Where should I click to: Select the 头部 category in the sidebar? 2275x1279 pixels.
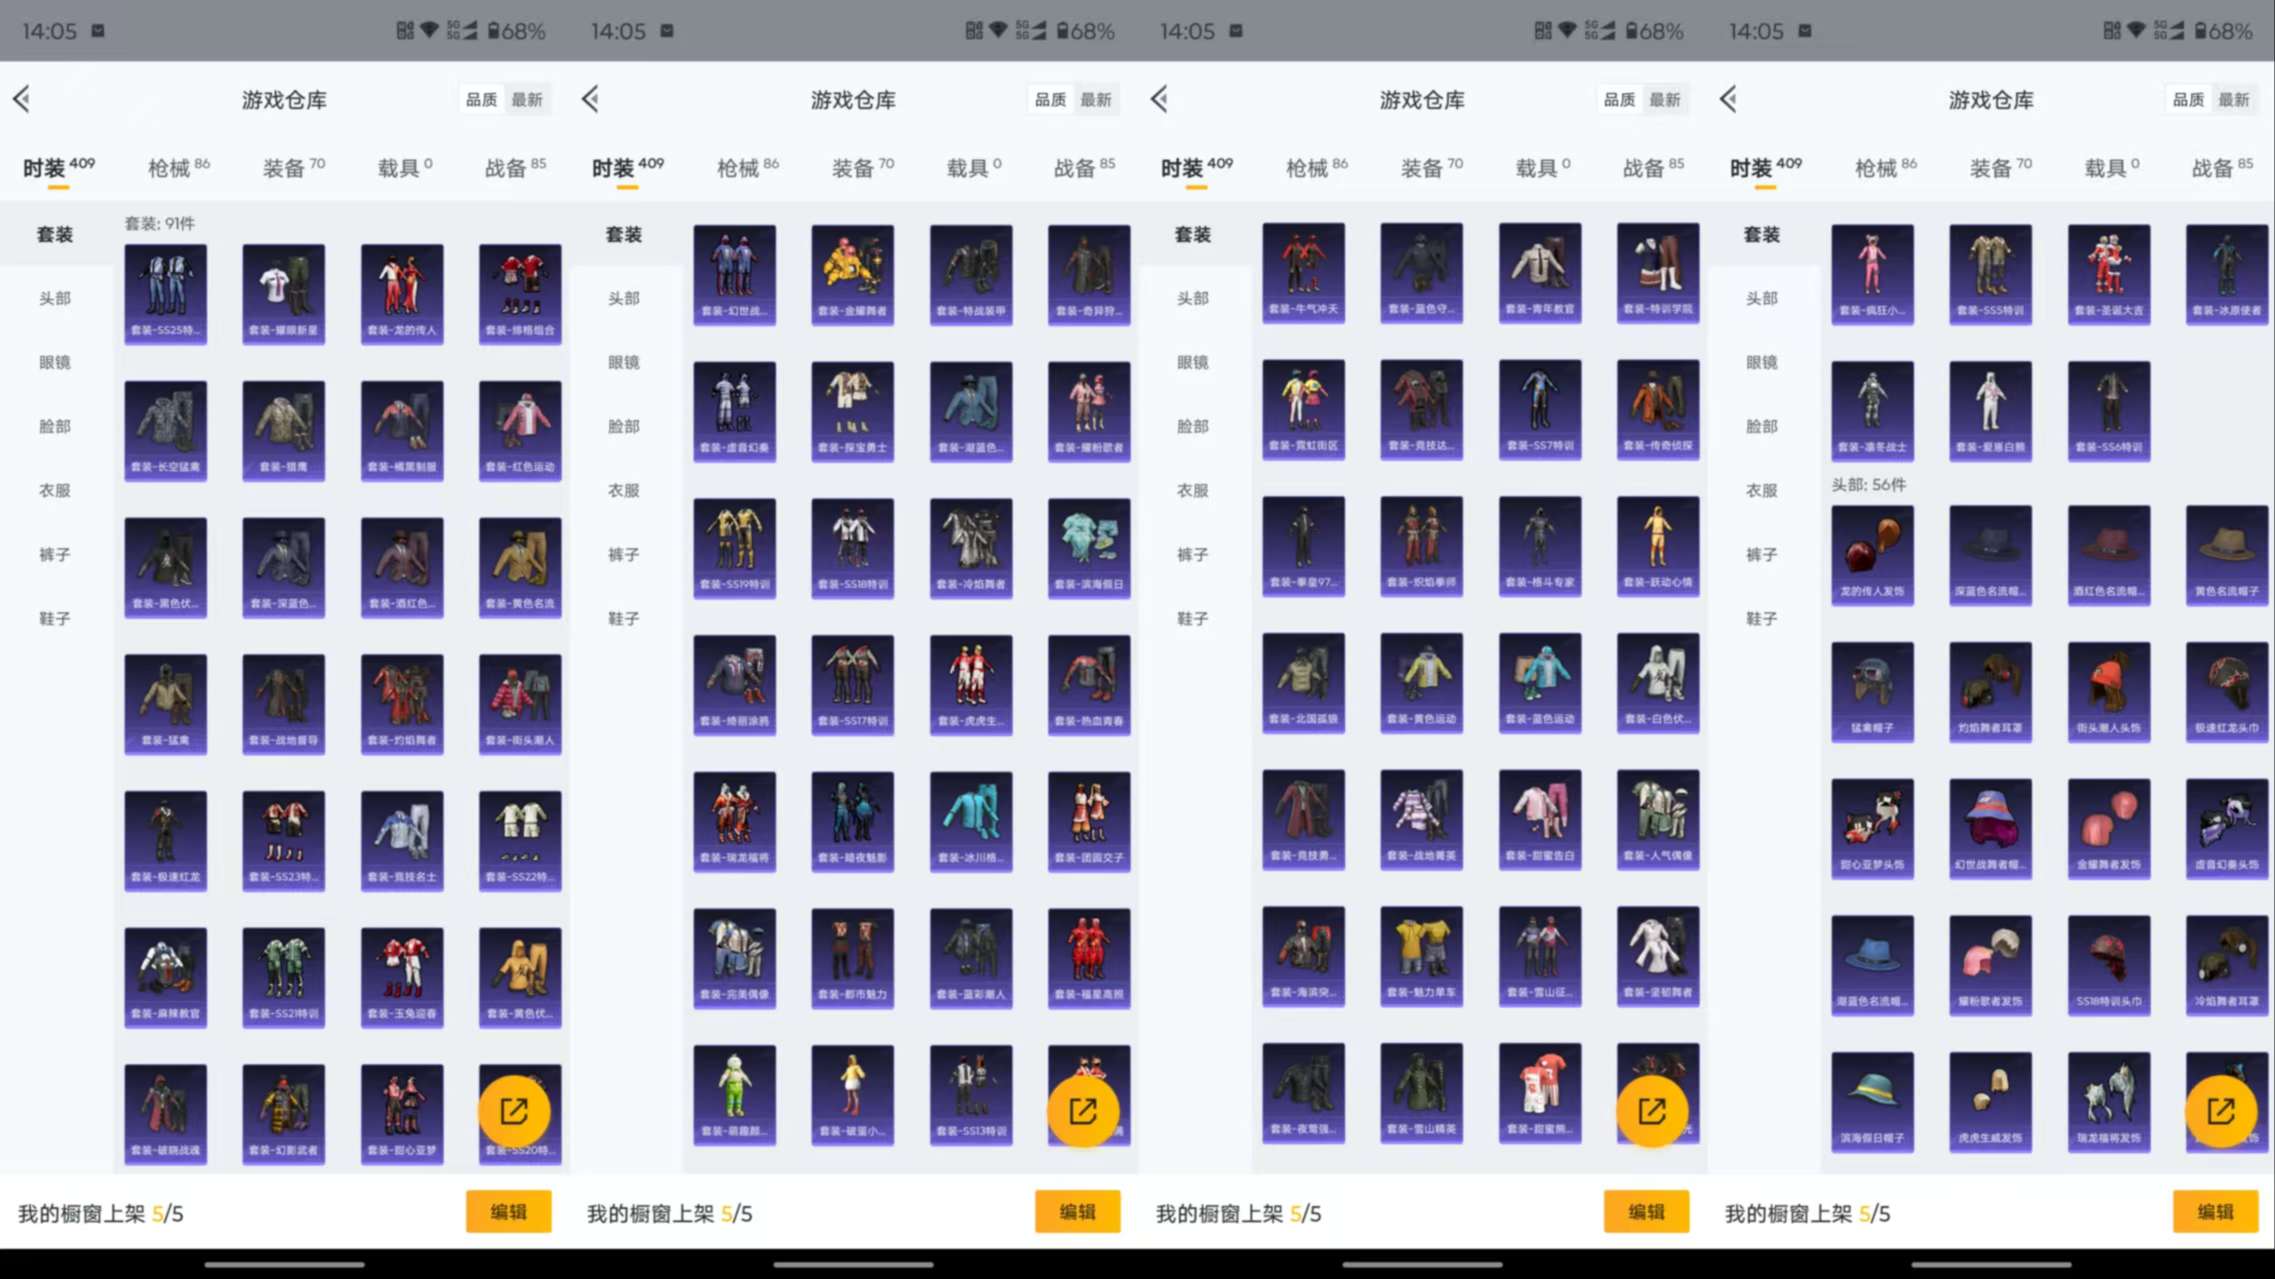tap(54, 297)
